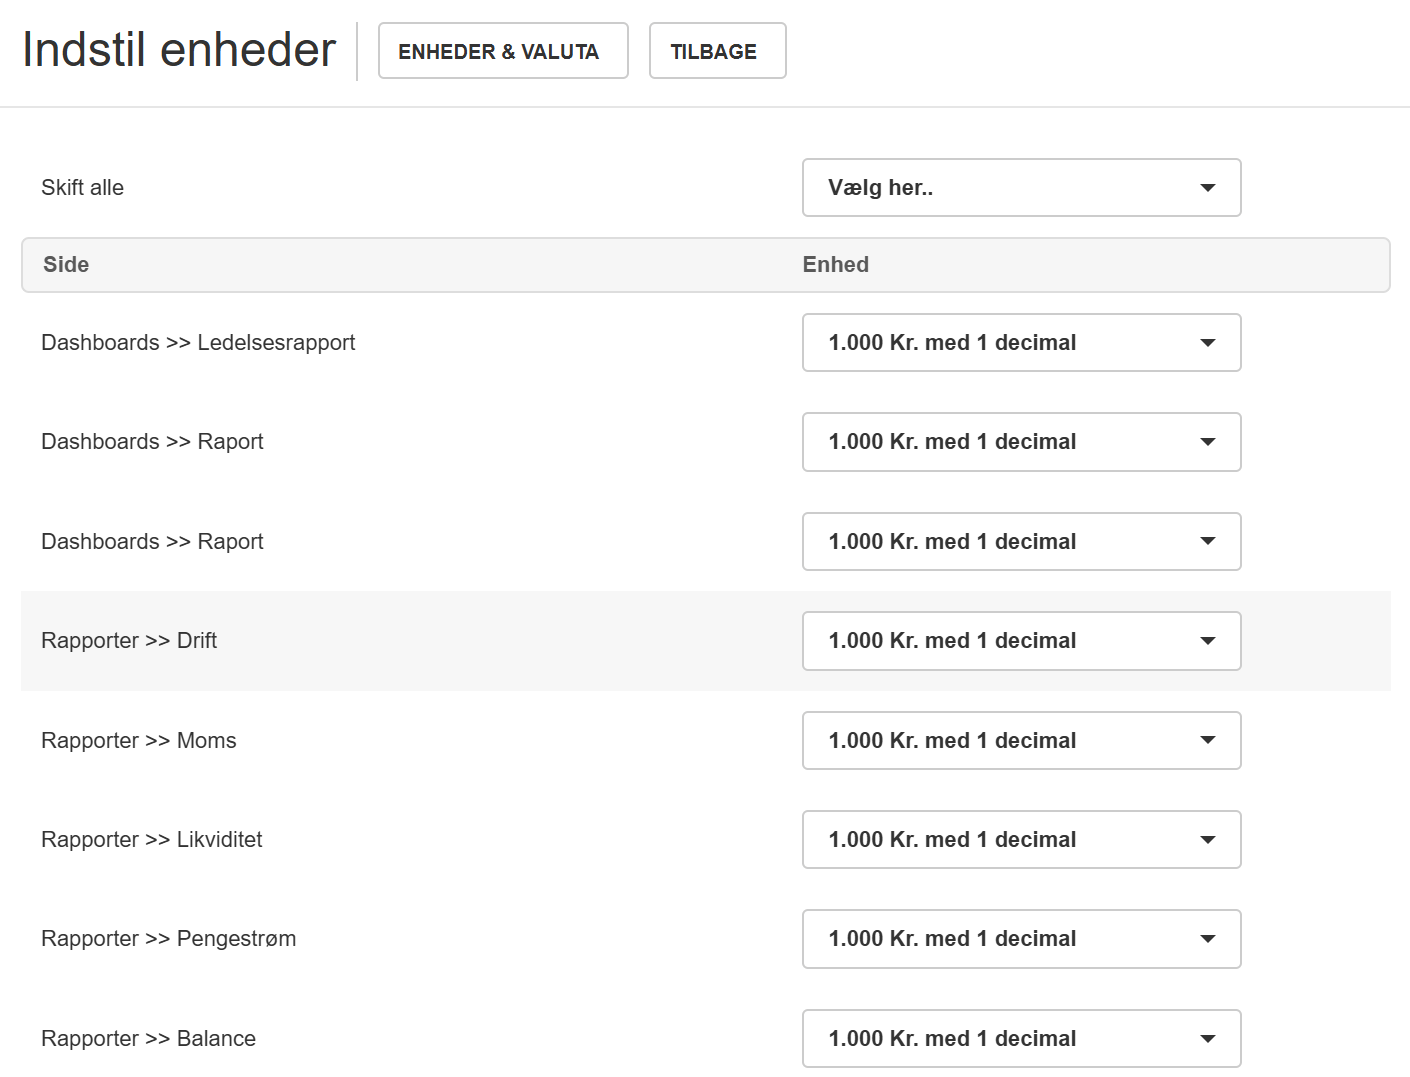Click the dropdown arrow for Rapporter Pengestrøm
The height and width of the screenshot is (1077, 1410).
tap(1207, 939)
